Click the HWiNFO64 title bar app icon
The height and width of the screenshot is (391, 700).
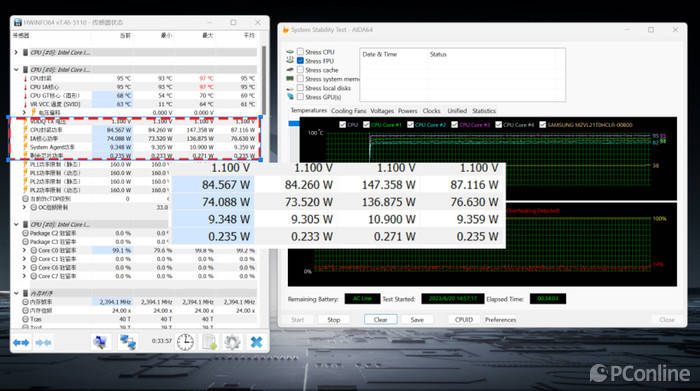tap(18, 22)
